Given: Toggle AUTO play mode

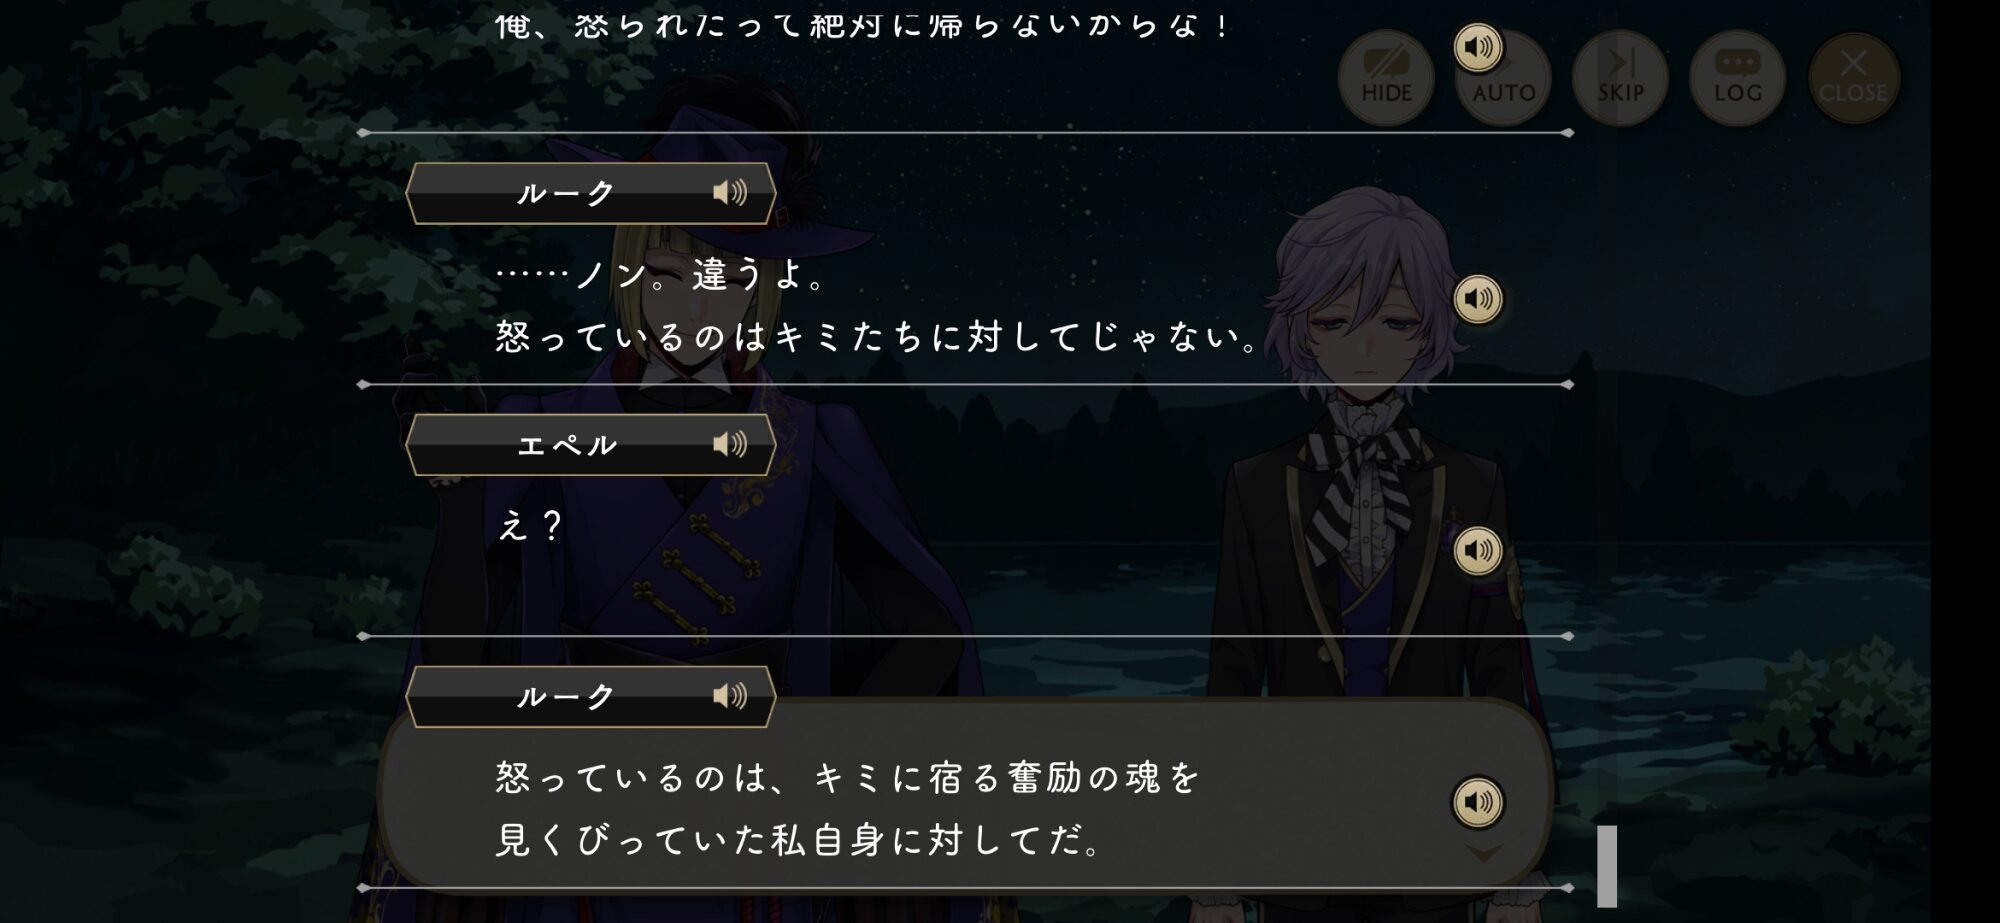Looking at the screenshot, I should click(x=1504, y=78).
